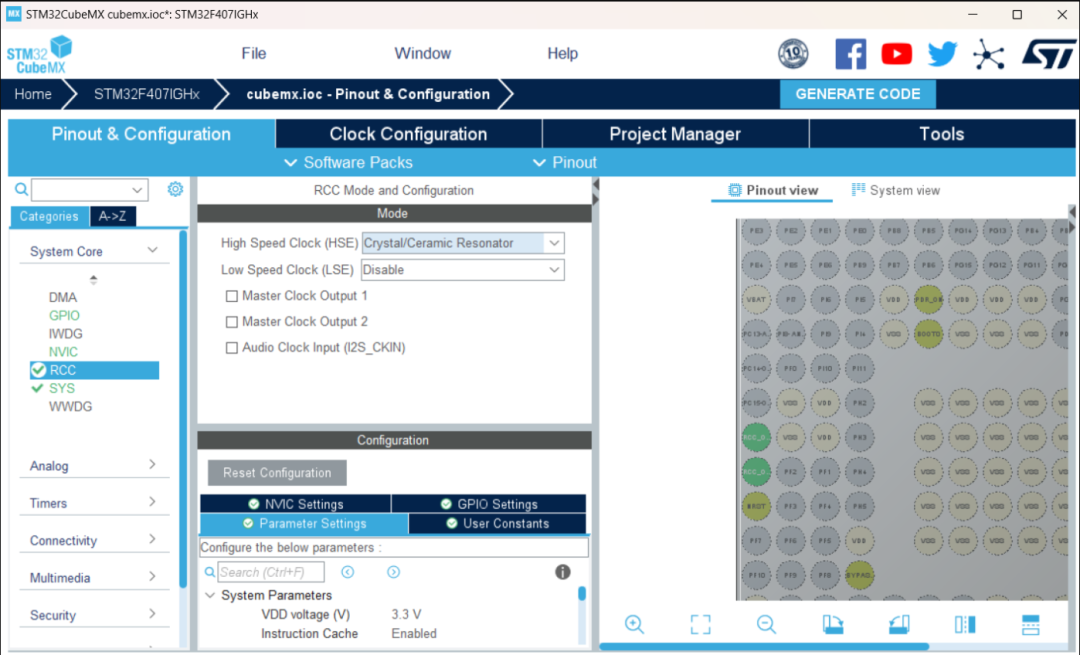Open the YouTube icon link
The image size is (1080, 655).
click(x=896, y=54)
